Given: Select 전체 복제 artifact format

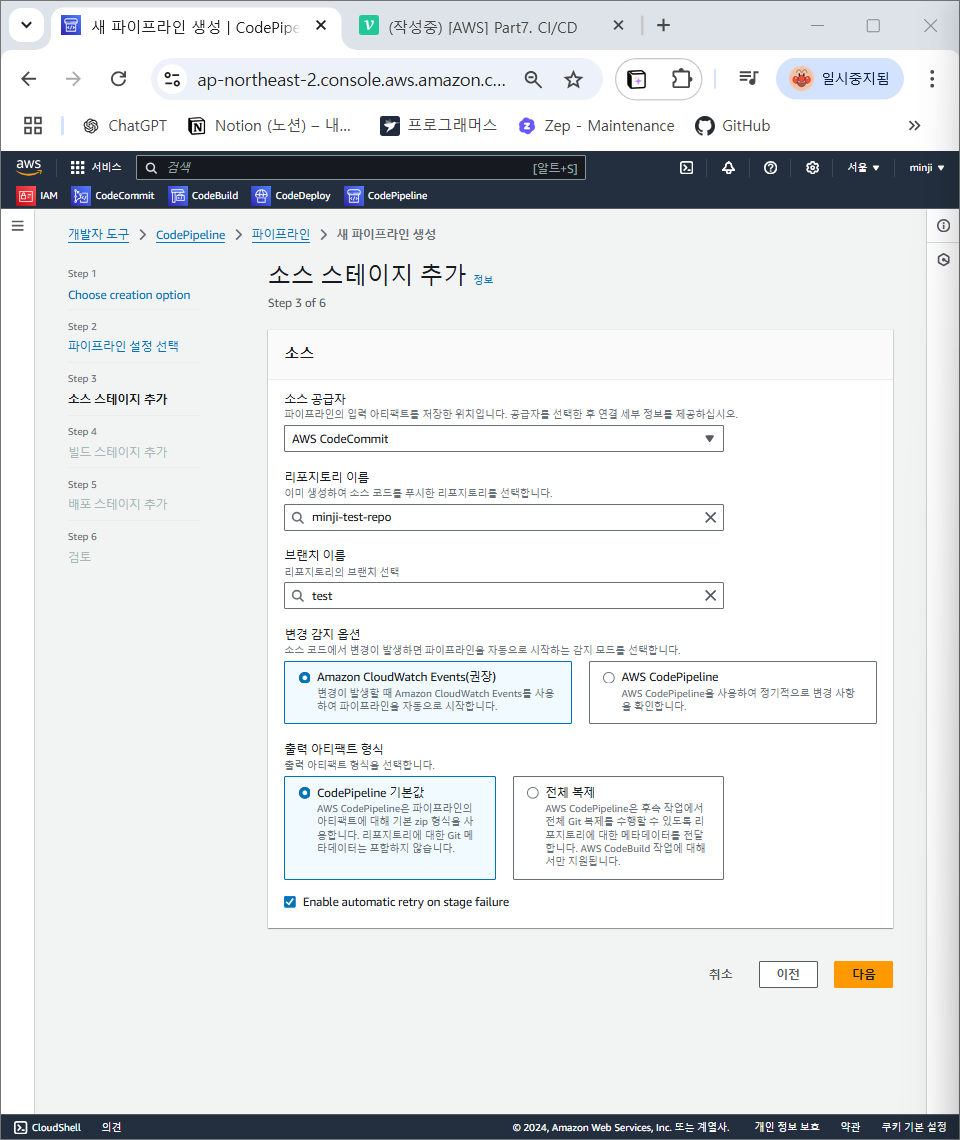Looking at the screenshot, I should click(x=618, y=828).
